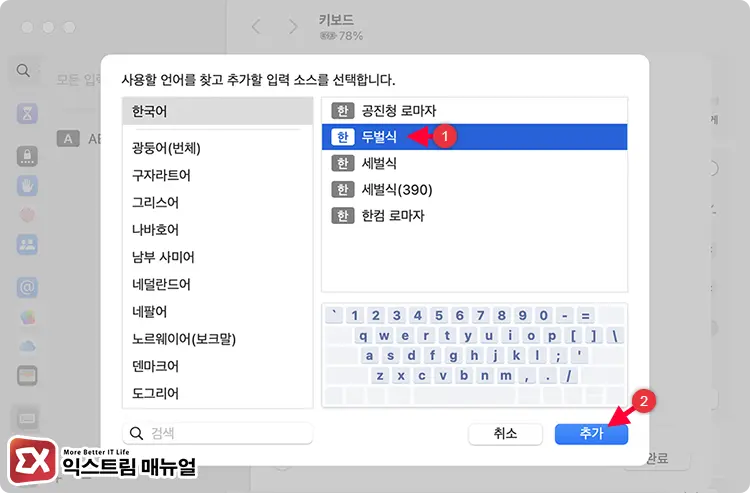Choose 한컴 로마자 input source
This screenshot has width=750, height=493.
tap(474, 216)
